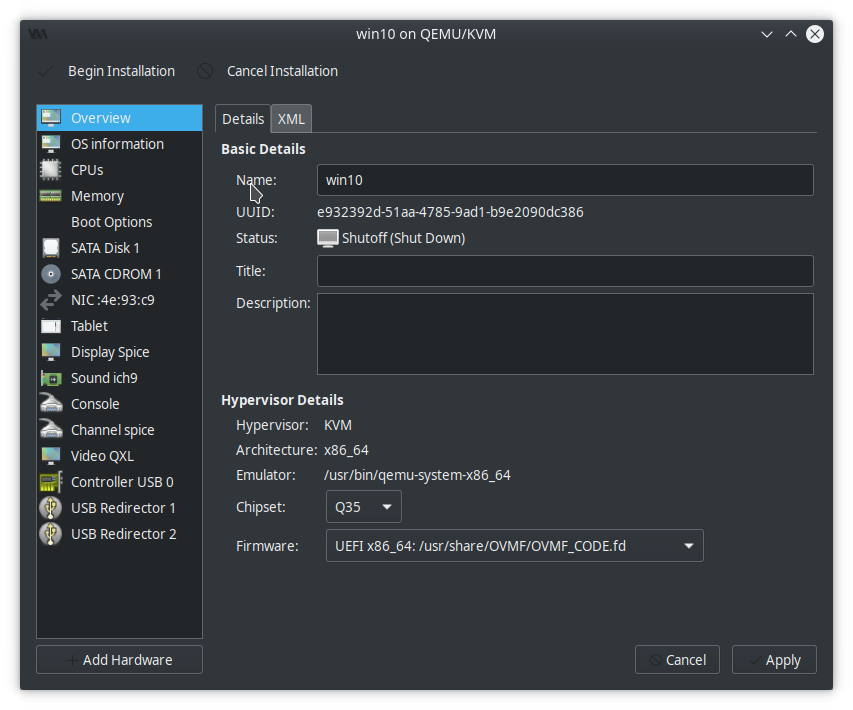The image size is (853, 710).
Task: Minimize the window with the down chevron
Action: pyautogui.click(x=767, y=34)
